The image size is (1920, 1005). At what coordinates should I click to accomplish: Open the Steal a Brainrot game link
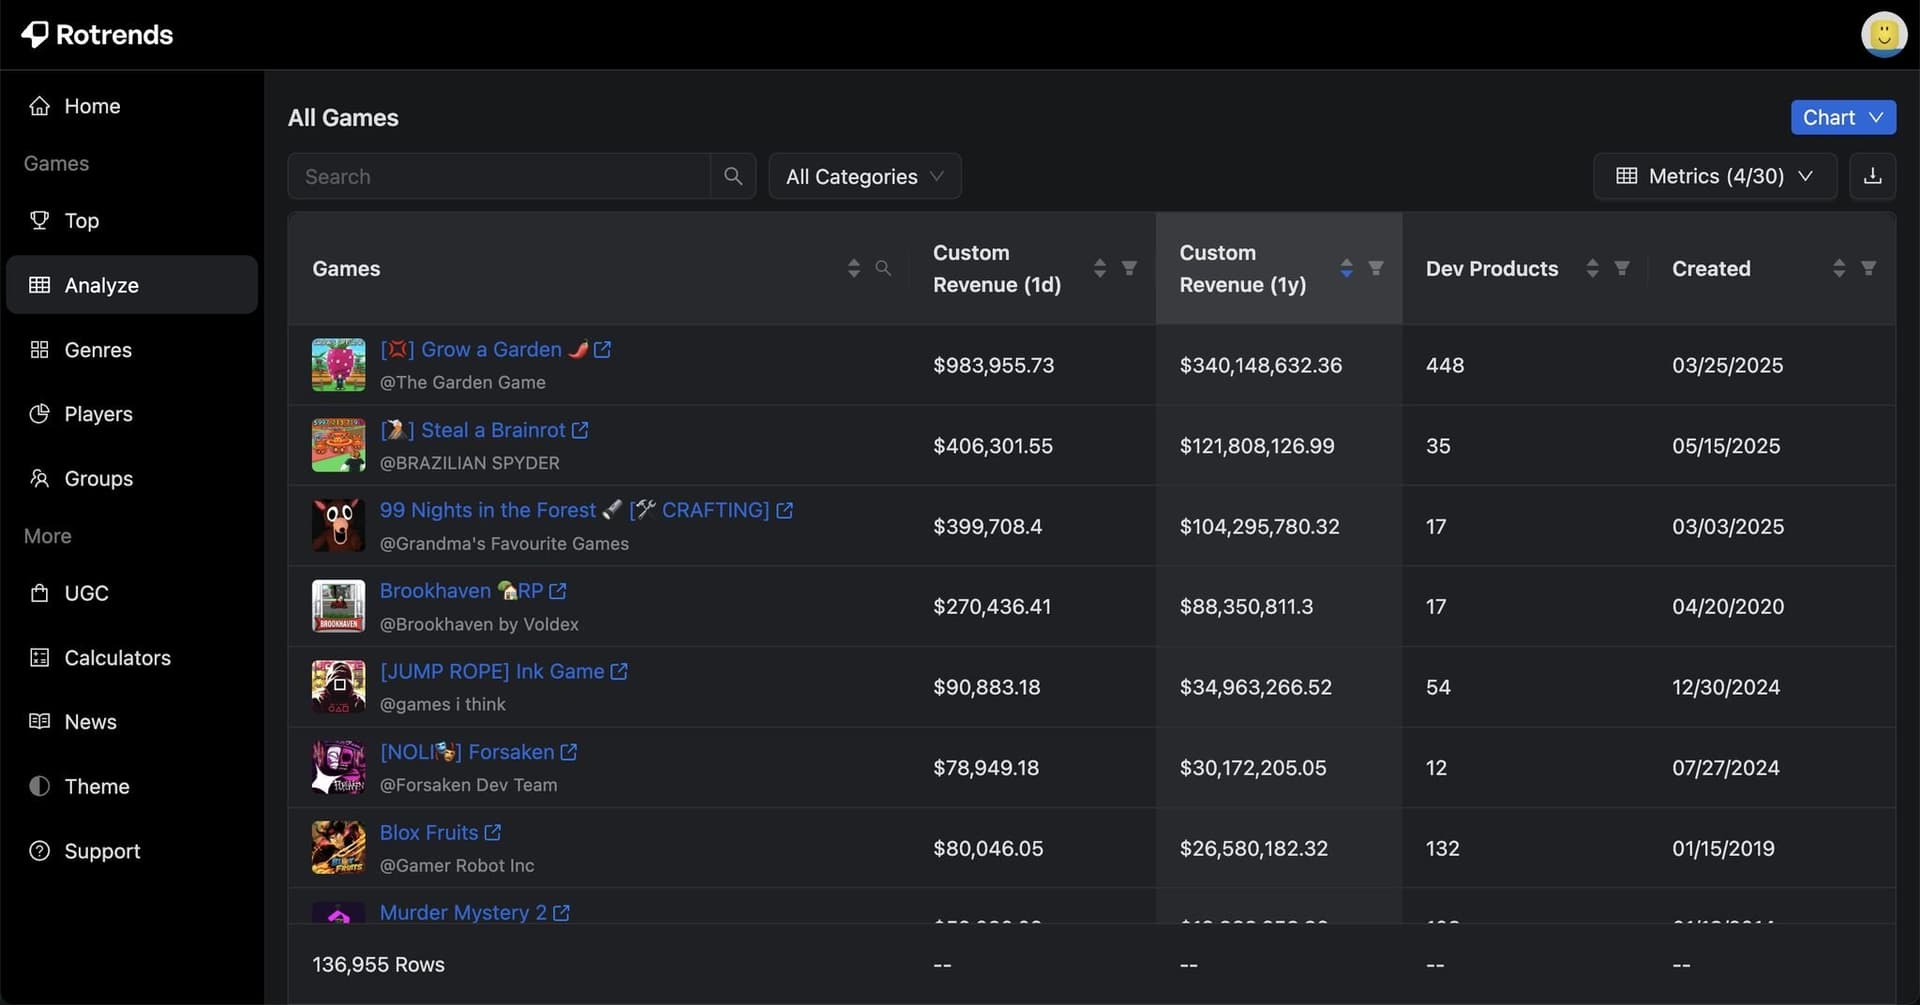(x=492, y=430)
